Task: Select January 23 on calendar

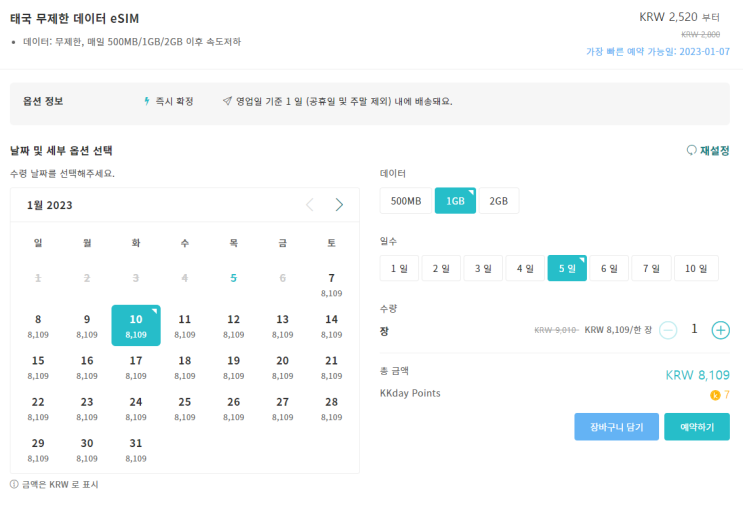Action: [x=87, y=408]
